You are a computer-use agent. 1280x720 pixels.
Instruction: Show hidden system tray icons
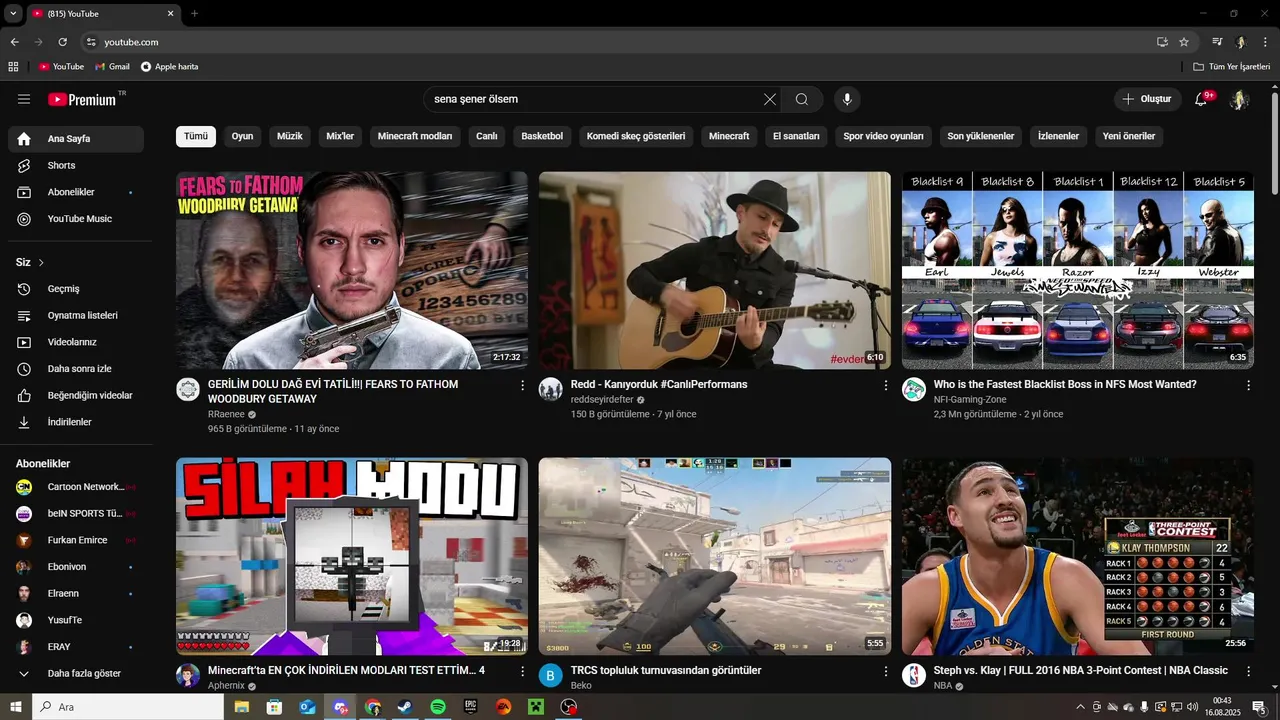(1080, 707)
